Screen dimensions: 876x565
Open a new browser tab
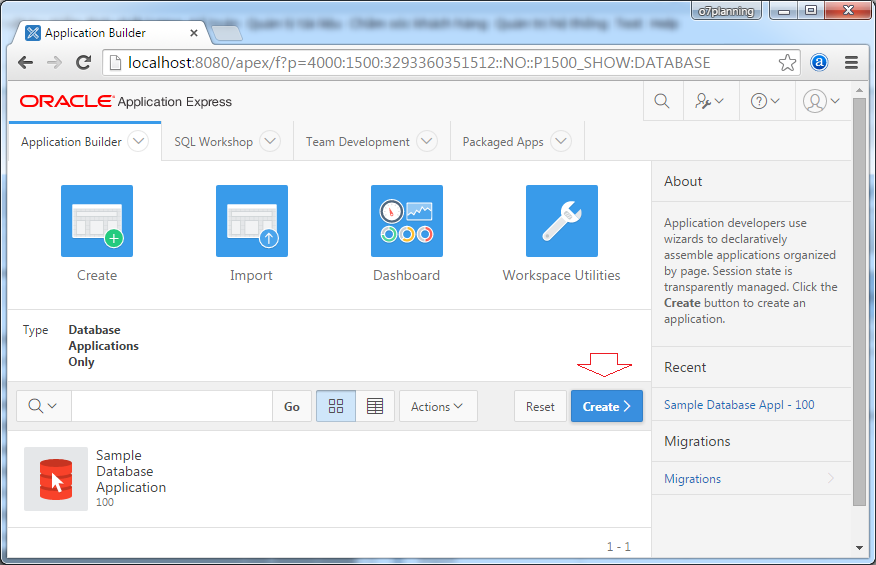[227, 33]
